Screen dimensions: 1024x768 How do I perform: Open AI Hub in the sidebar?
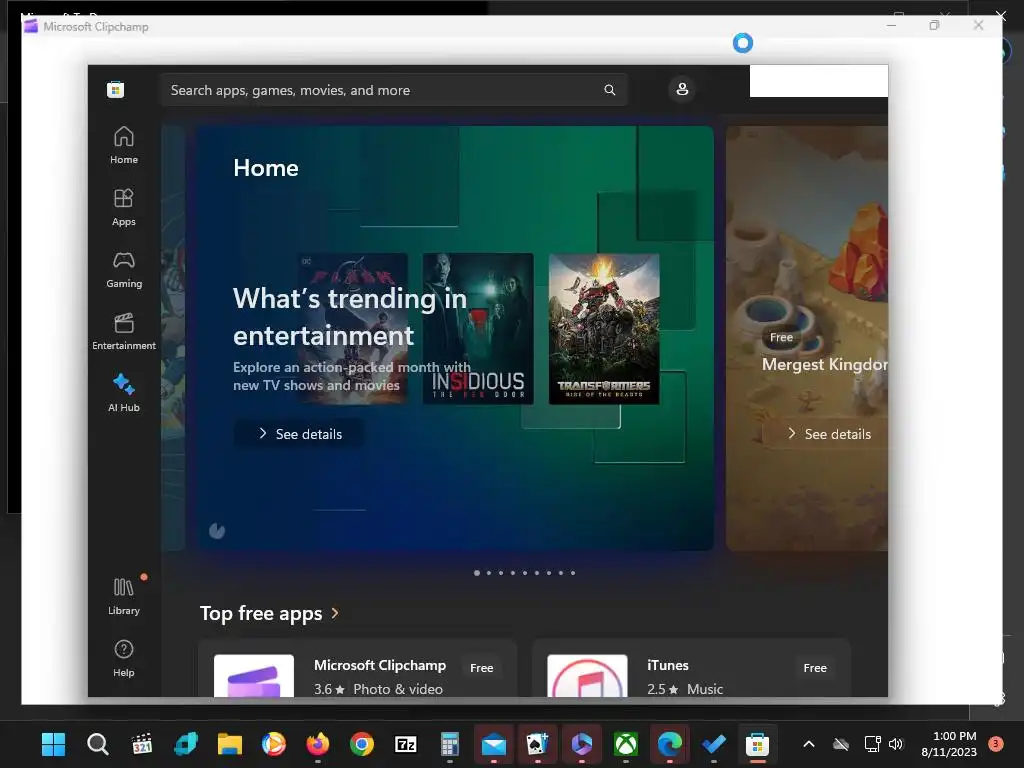123,393
